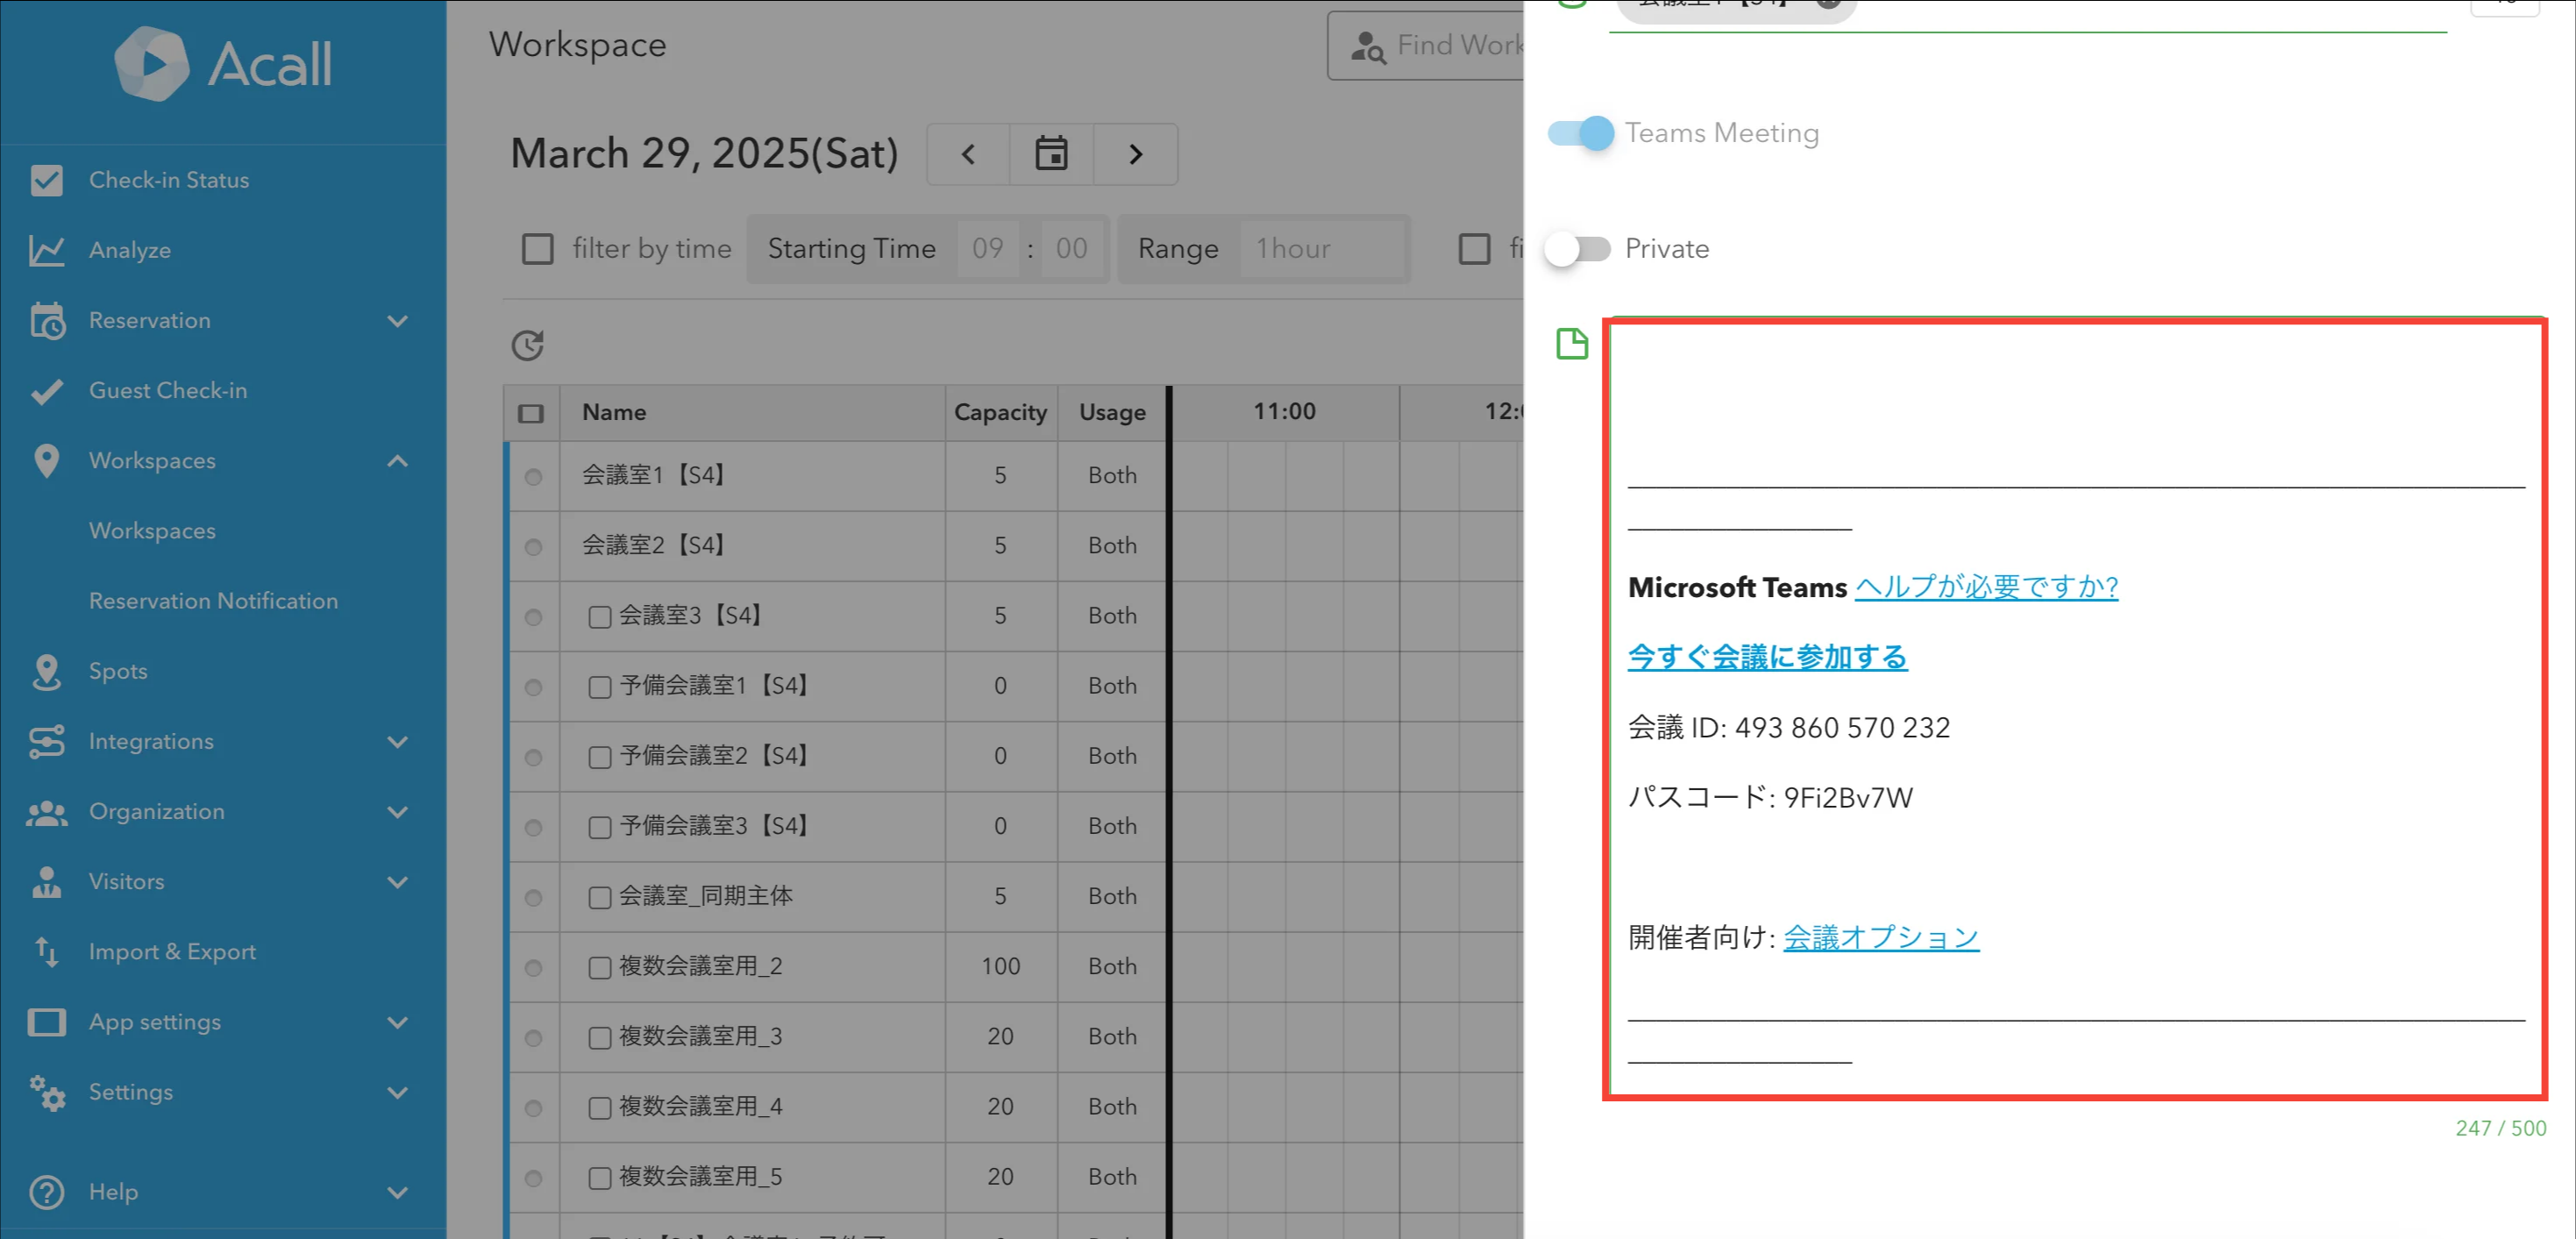Click the Organization people icon
The image size is (2576, 1239).
click(46, 812)
